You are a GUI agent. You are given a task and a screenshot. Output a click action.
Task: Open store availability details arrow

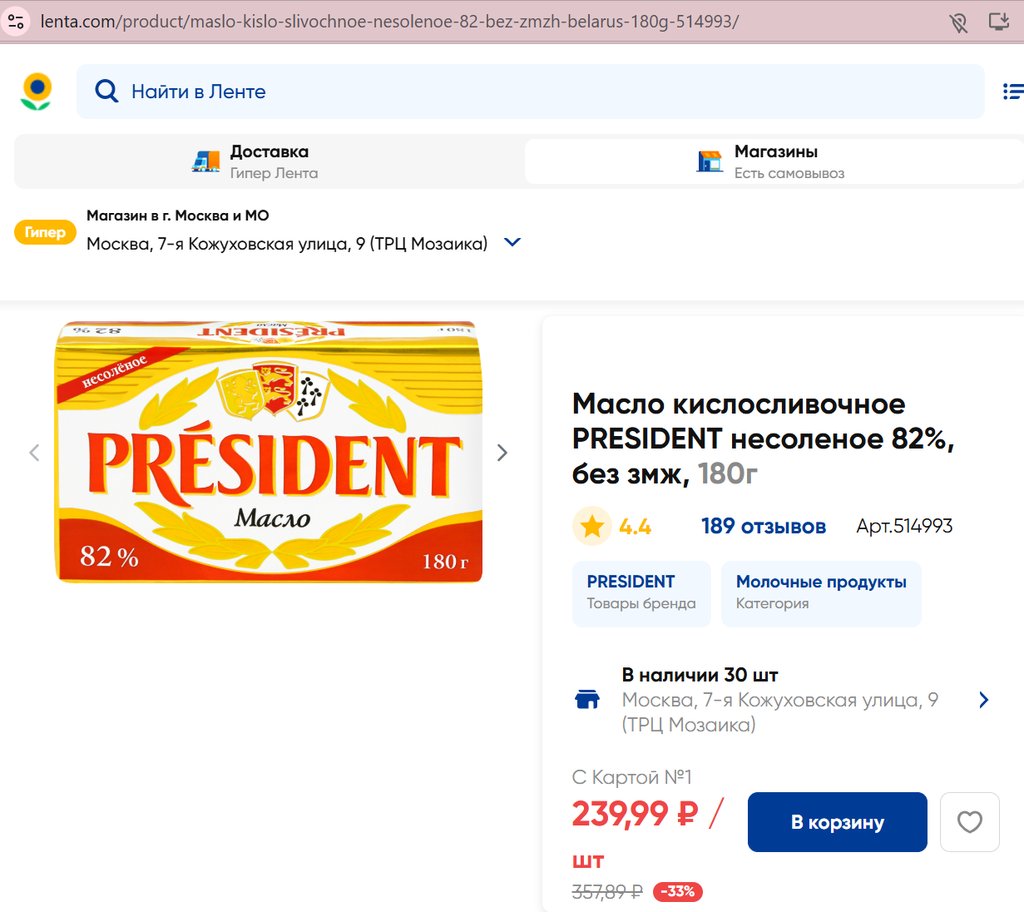(983, 699)
